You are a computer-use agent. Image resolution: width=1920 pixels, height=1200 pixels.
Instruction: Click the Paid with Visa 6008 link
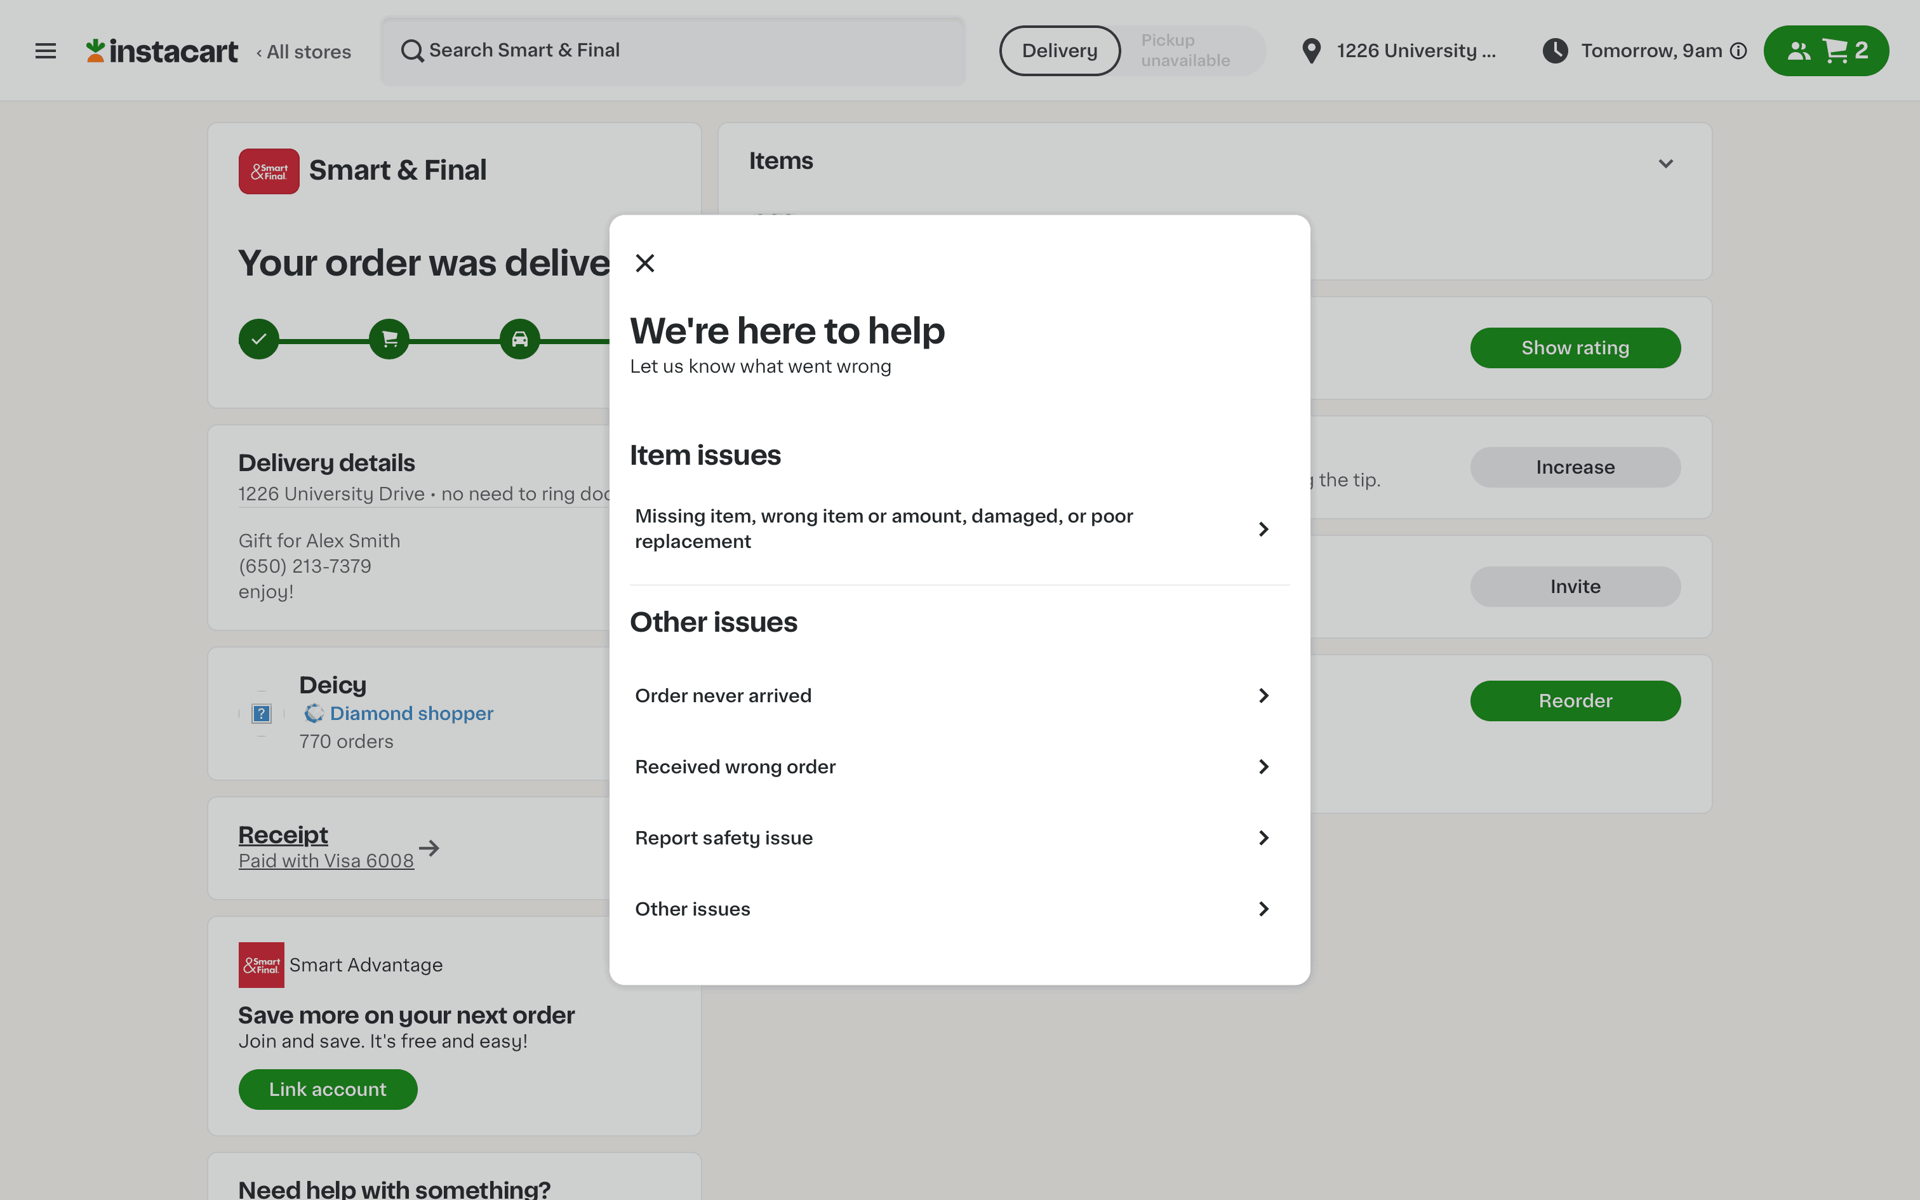tap(326, 861)
